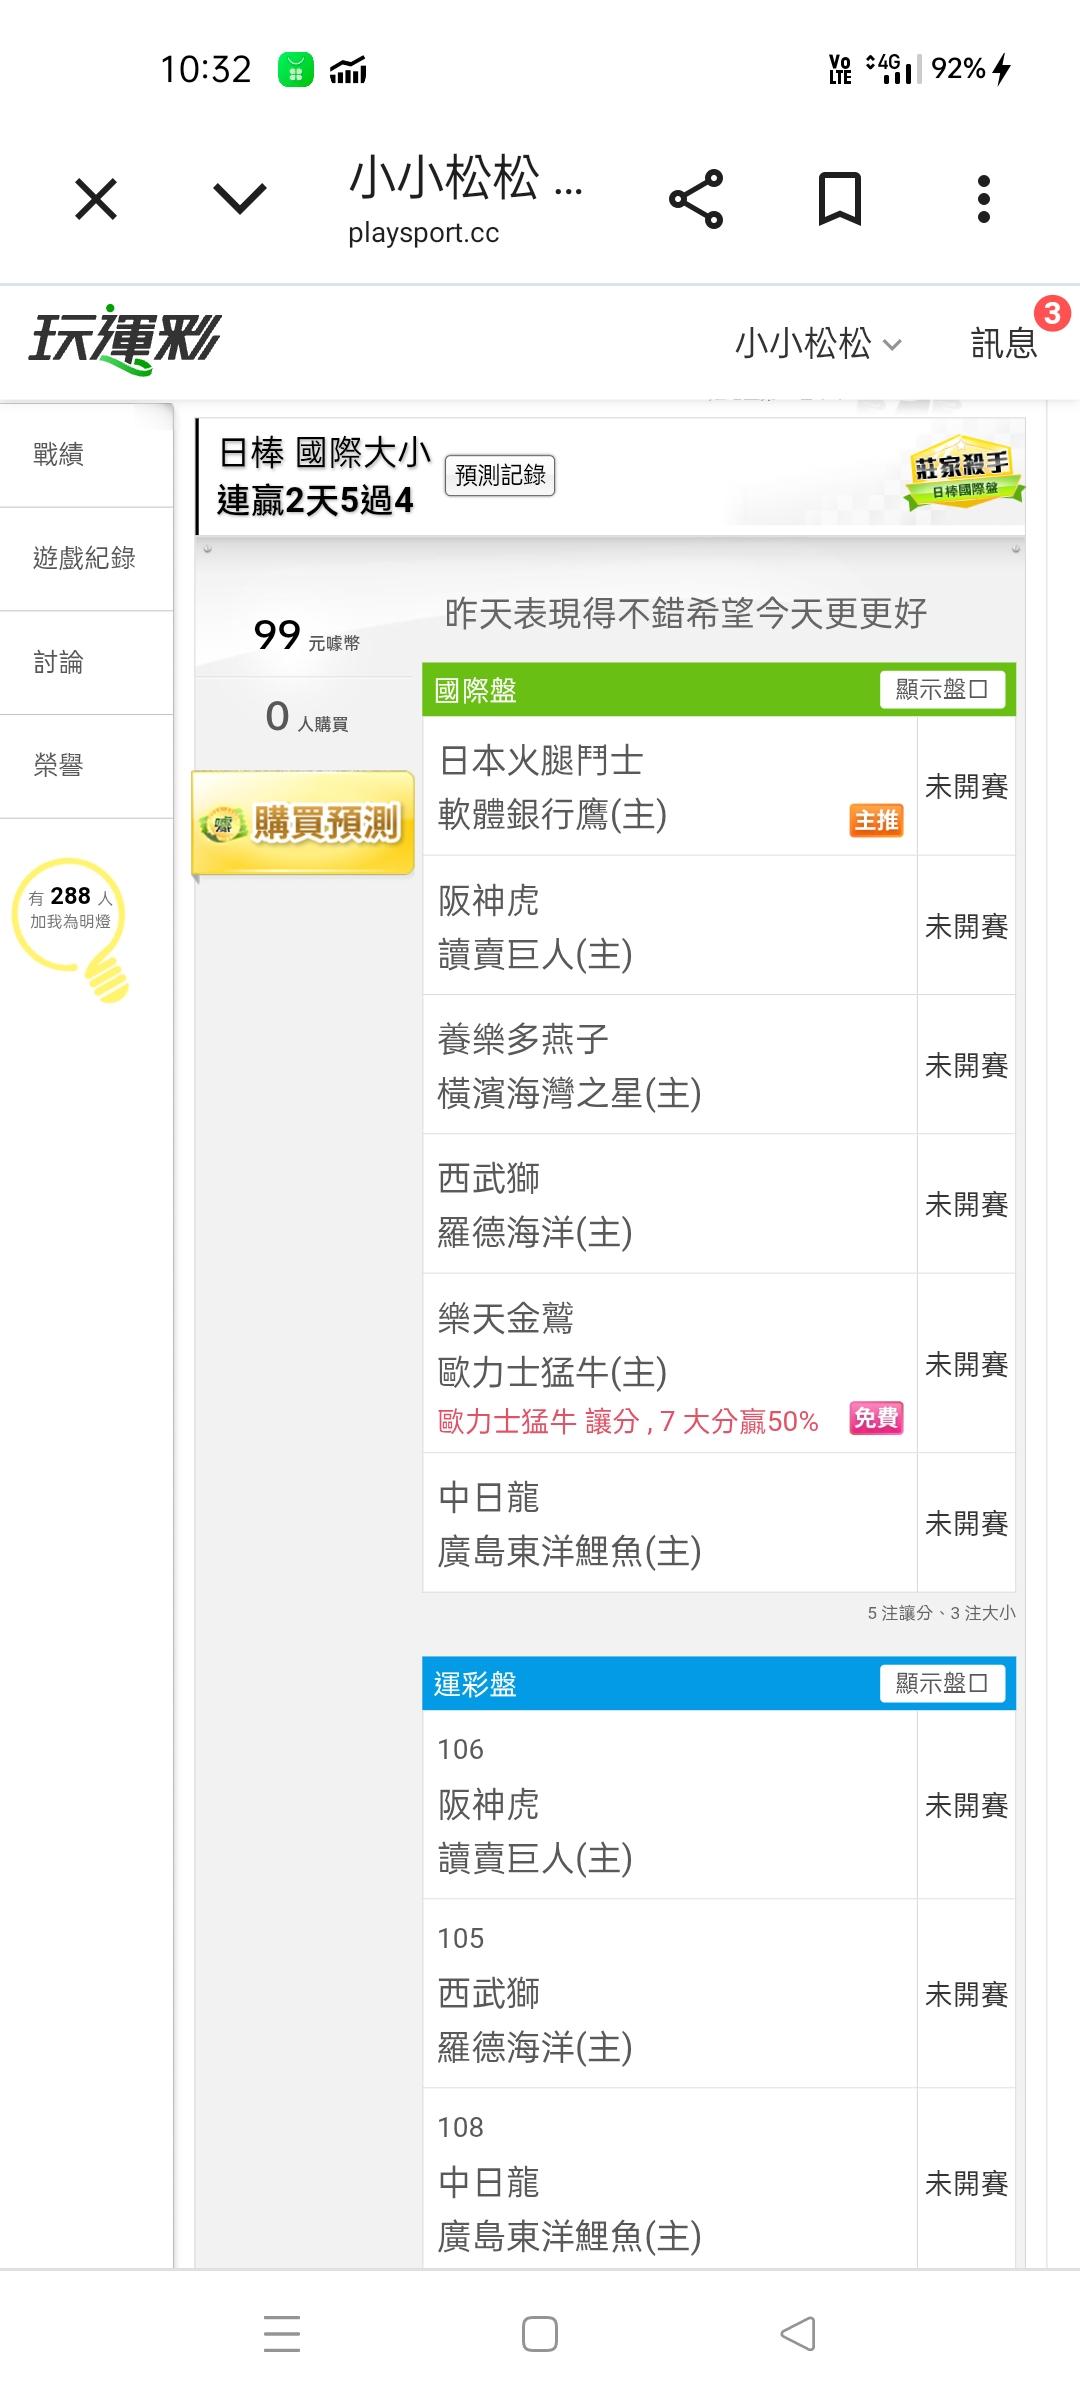Tap the share icon

696,199
